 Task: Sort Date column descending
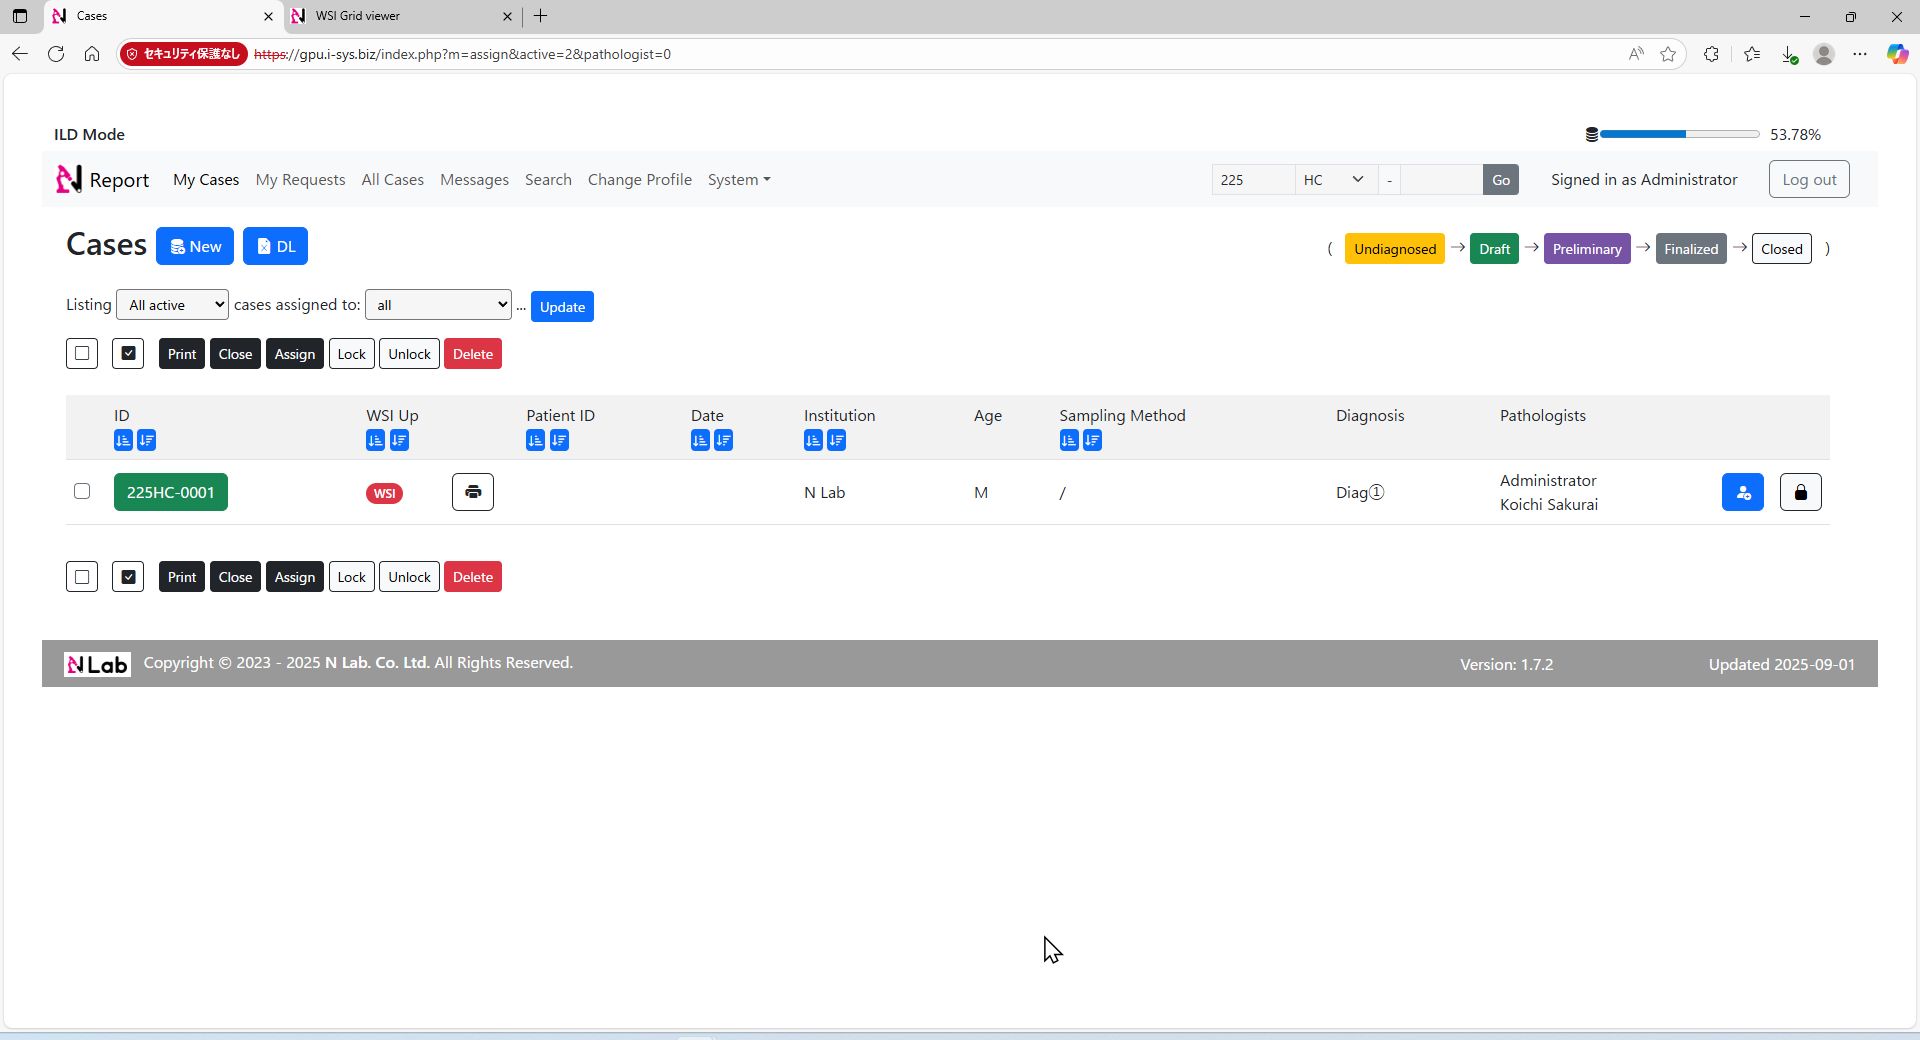tap(723, 440)
